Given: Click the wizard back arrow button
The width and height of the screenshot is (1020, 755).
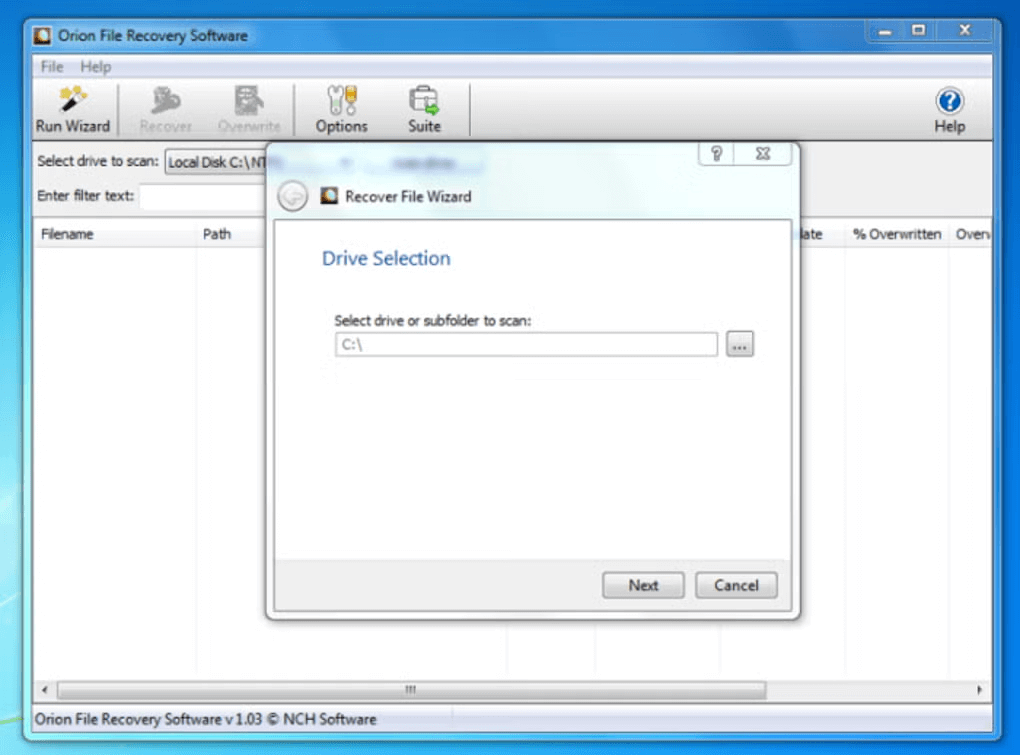Looking at the screenshot, I should coord(292,196).
